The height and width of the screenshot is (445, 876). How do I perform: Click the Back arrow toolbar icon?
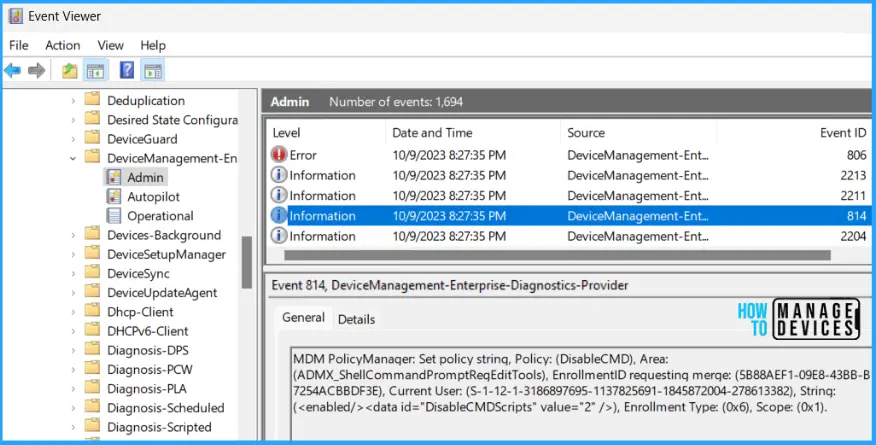(x=12, y=70)
